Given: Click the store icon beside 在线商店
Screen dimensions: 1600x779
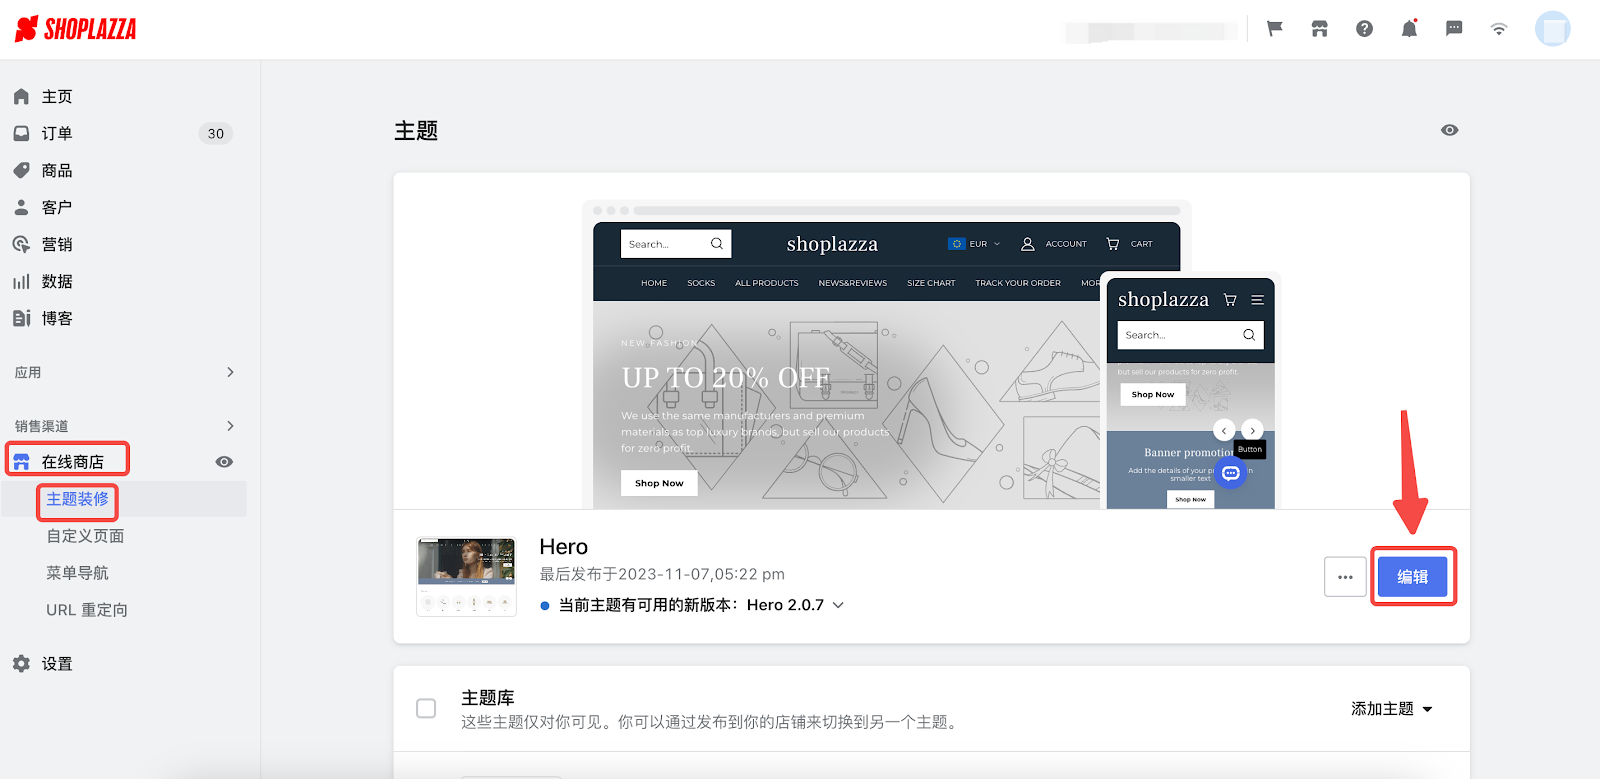Looking at the screenshot, I should point(21,461).
